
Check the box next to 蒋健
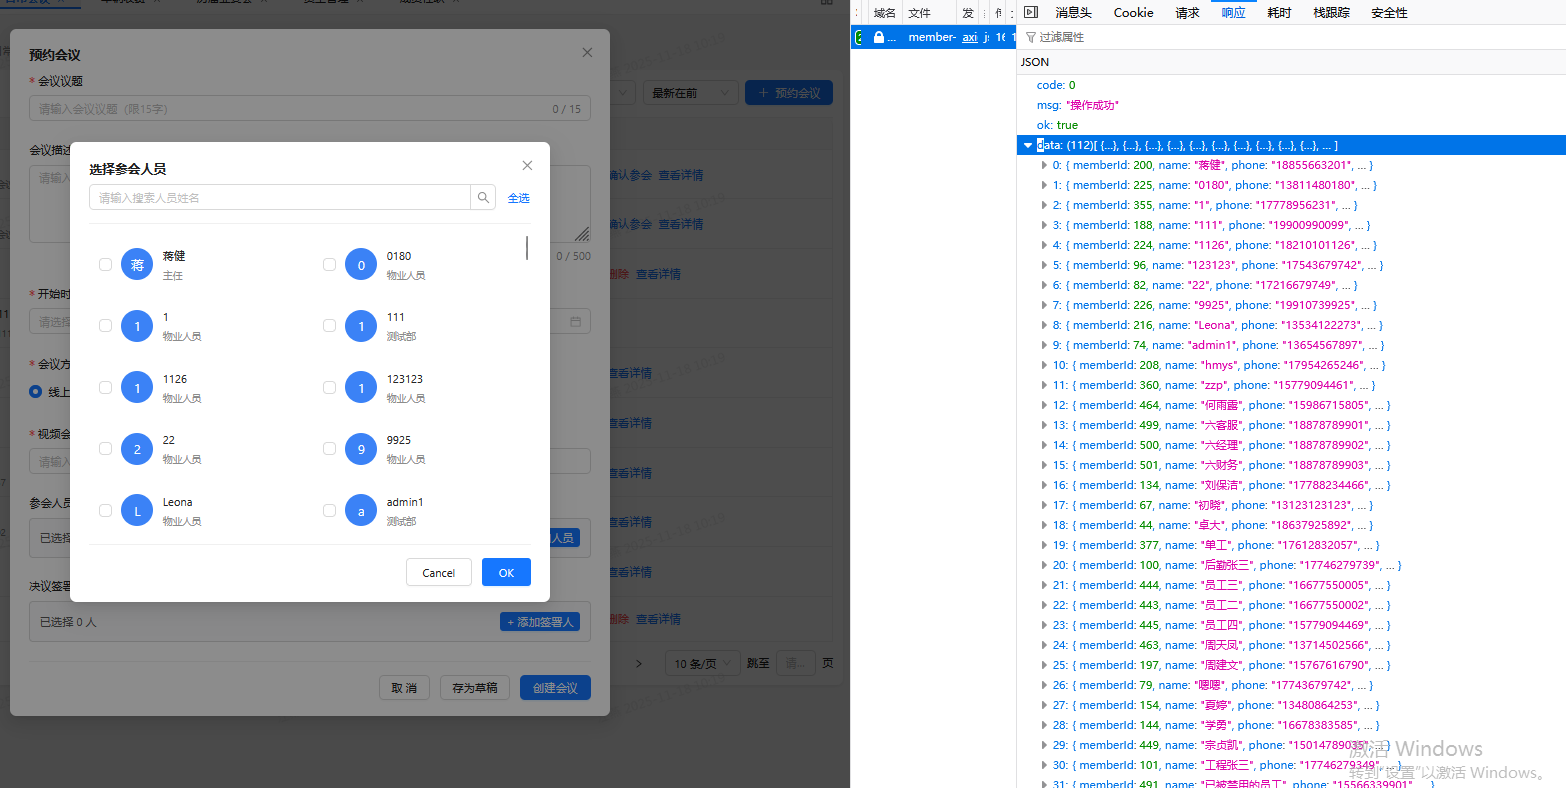pyautogui.click(x=105, y=265)
